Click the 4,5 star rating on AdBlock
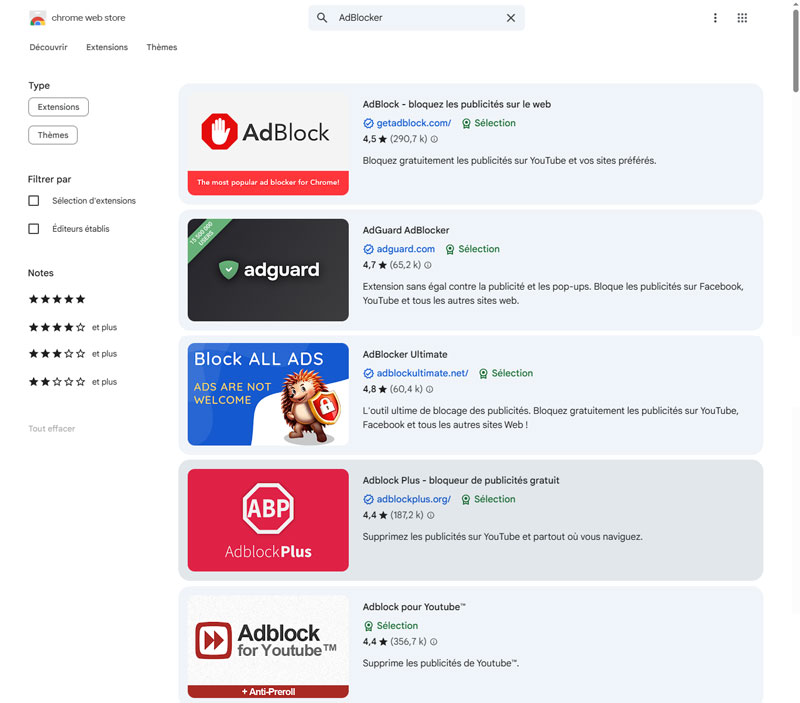This screenshot has height=703, width=800. [375, 139]
